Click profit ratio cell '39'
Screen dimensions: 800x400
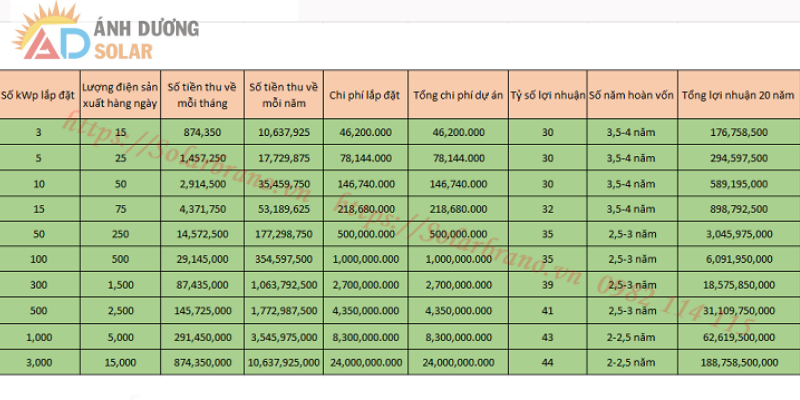pyautogui.click(x=547, y=285)
